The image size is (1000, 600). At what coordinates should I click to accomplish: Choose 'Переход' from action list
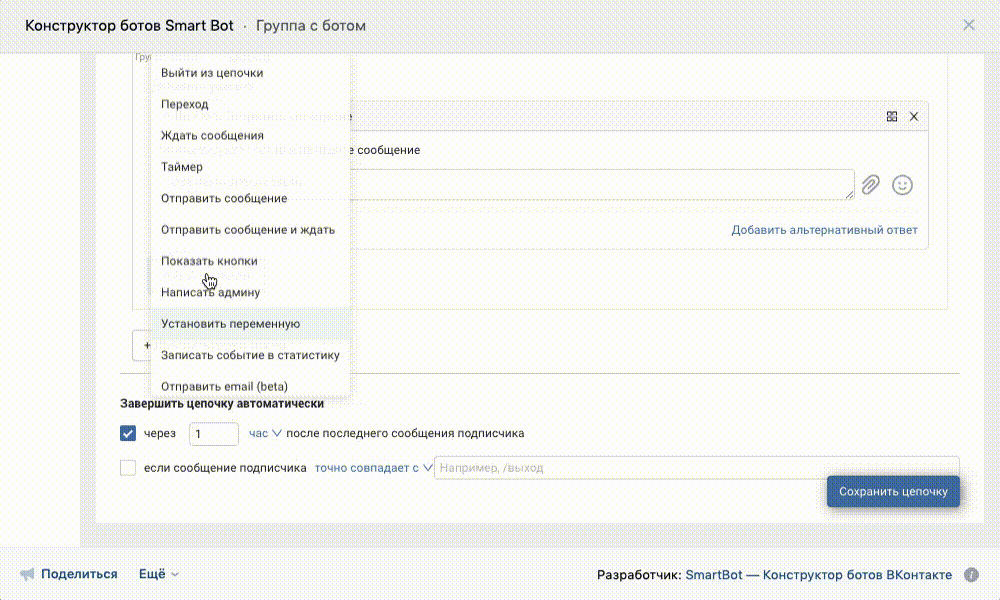(250, 104)
